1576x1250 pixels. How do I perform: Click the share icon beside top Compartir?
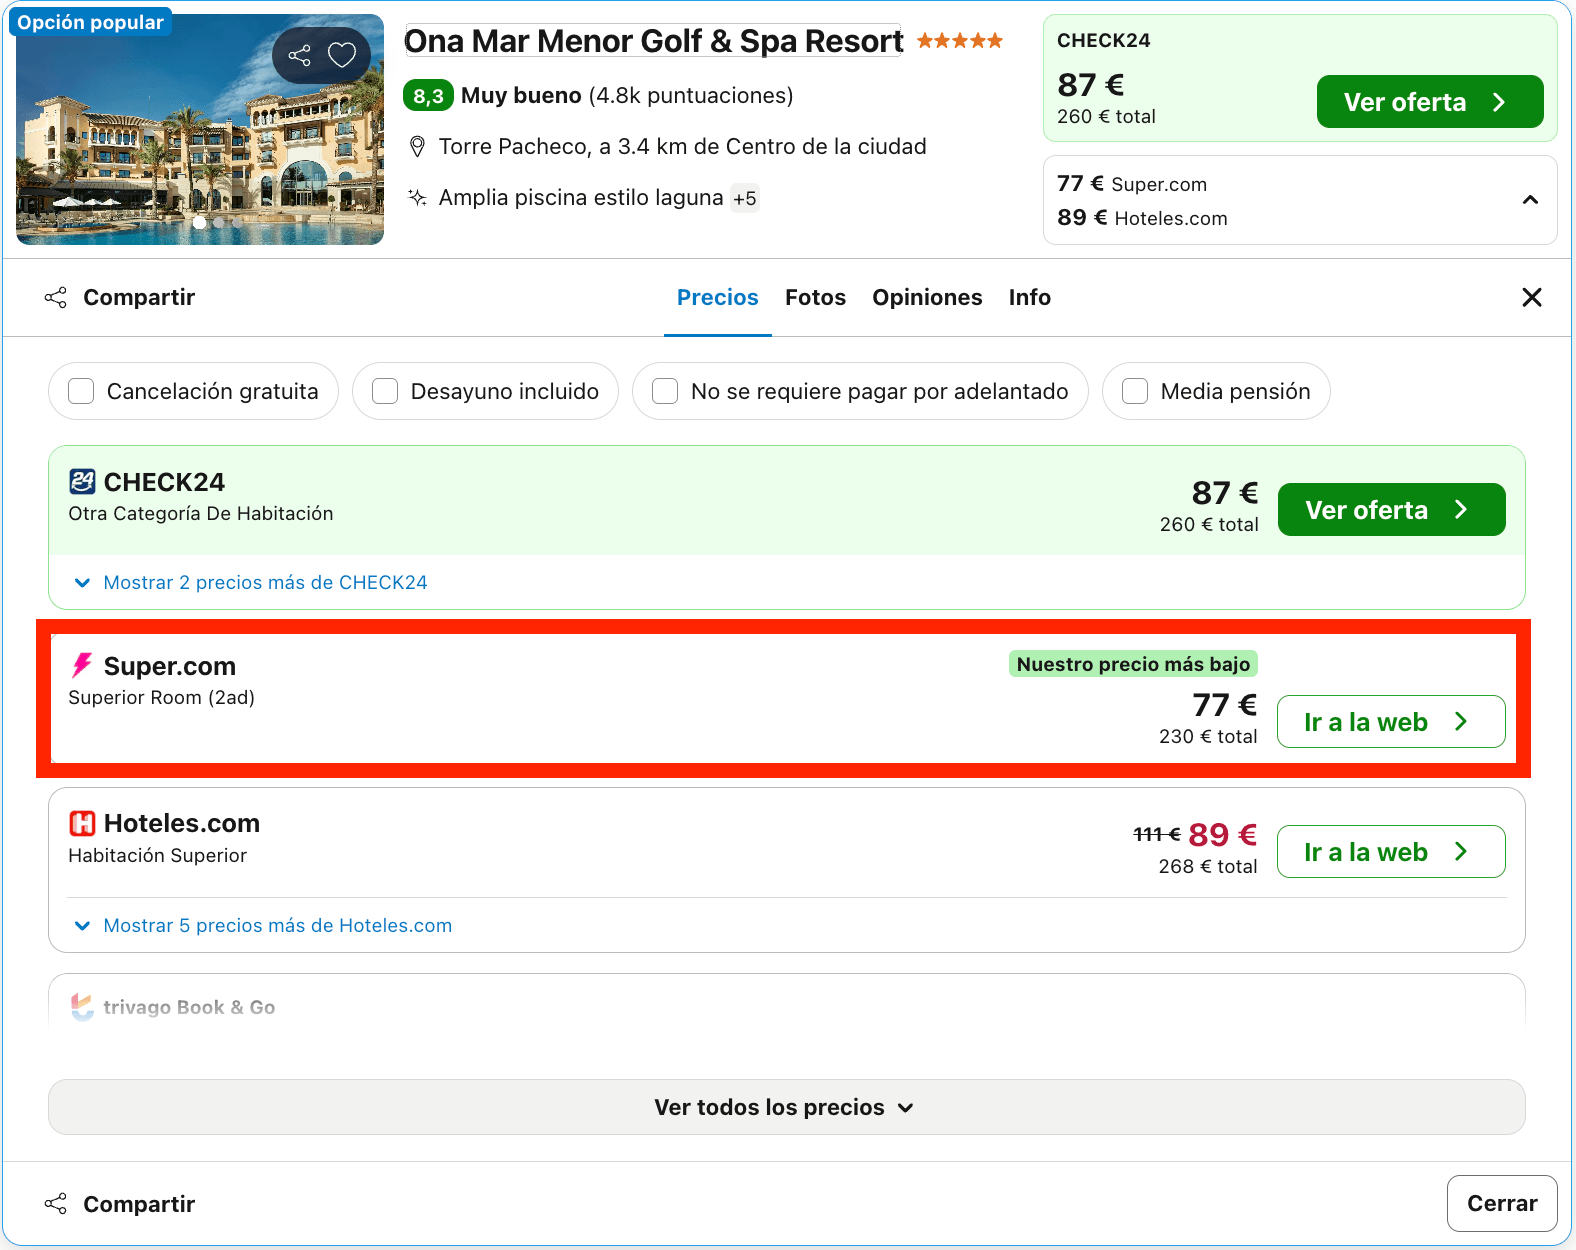(56, 297)
